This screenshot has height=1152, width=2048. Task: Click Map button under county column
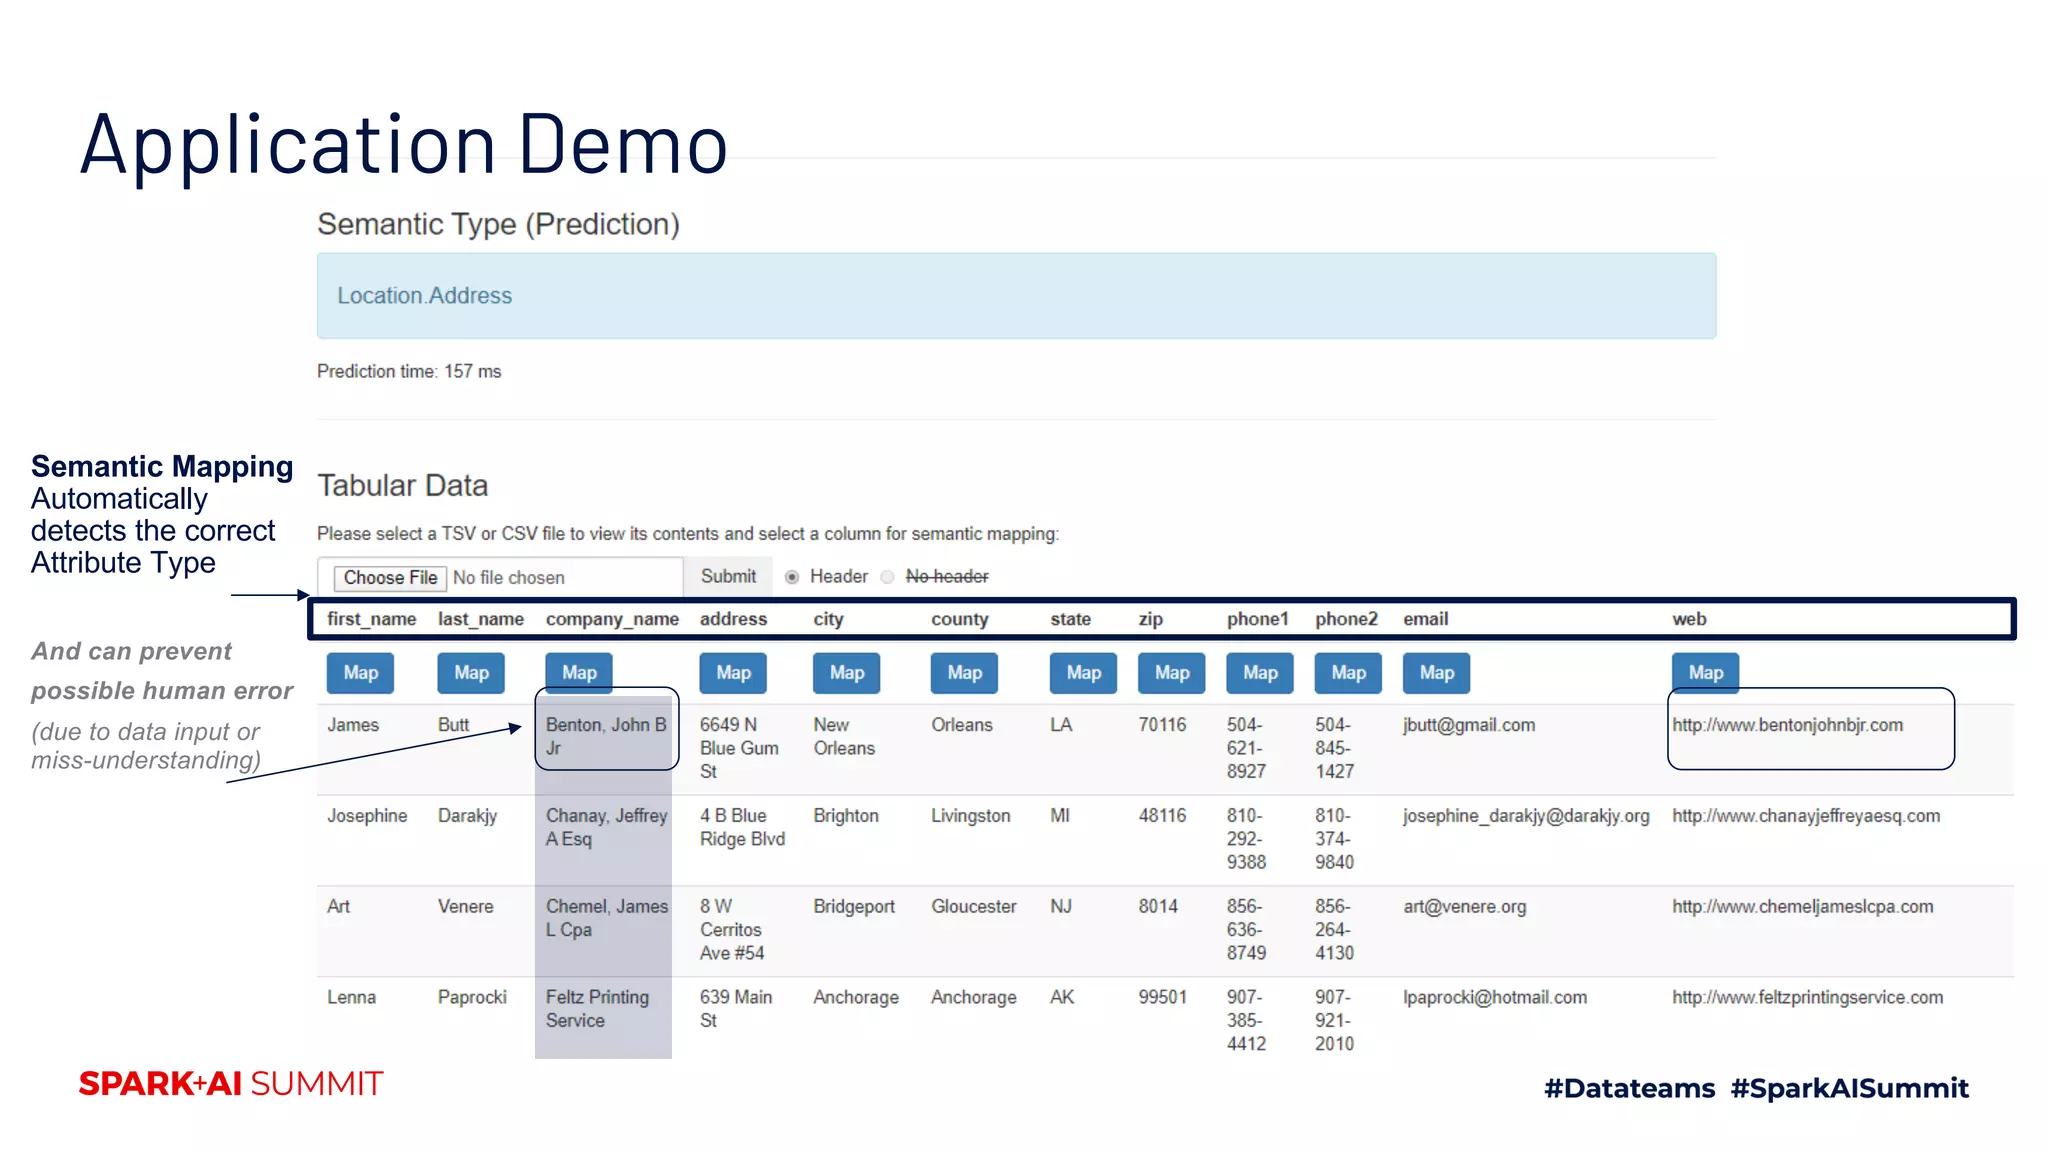click(x=964, y=673)
